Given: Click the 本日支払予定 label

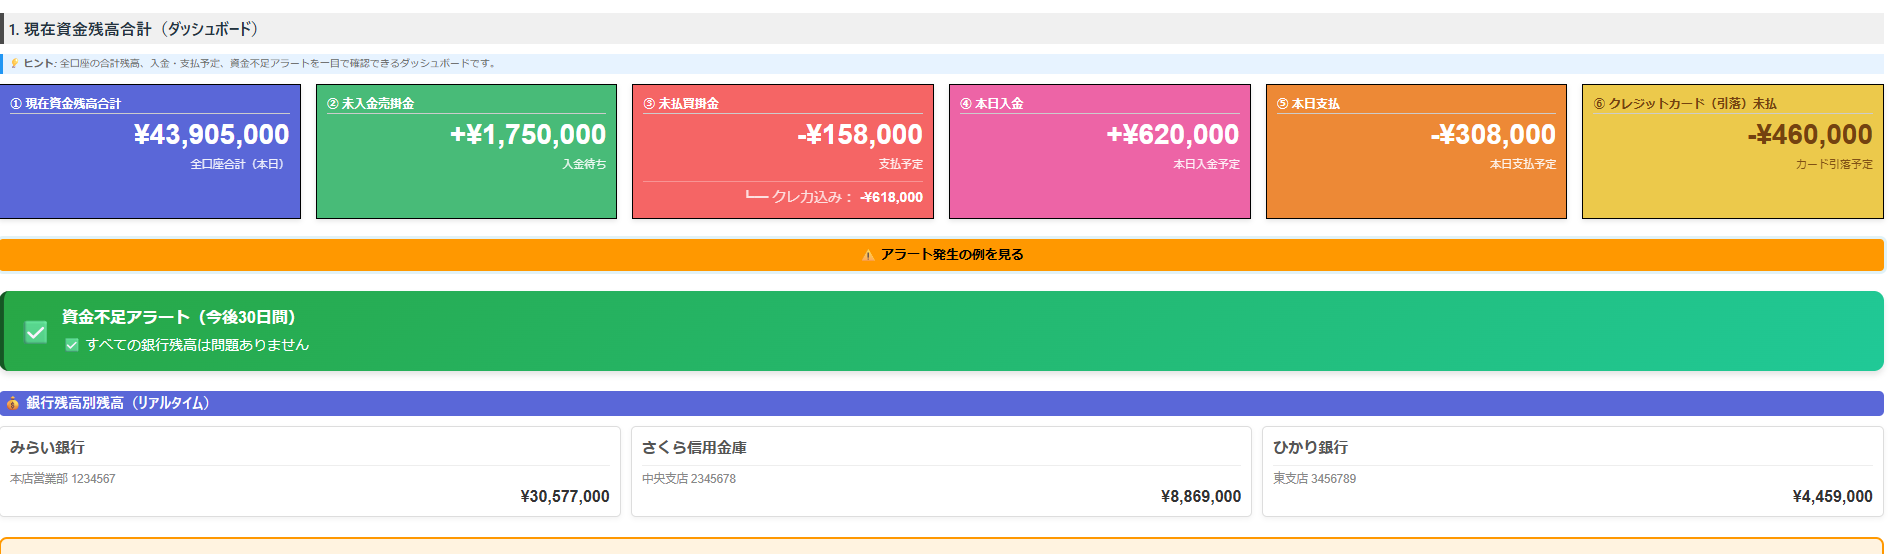Looking at the screenshot, I should 1523,164.
